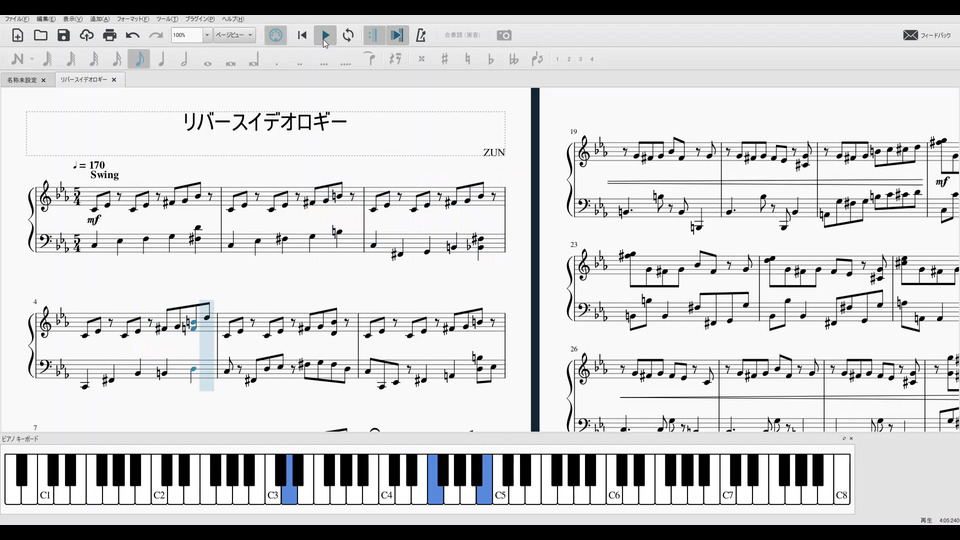960x540 pixels.
Task: Select the score title リバースイデオロギー
Action: [x=265, y=122]
